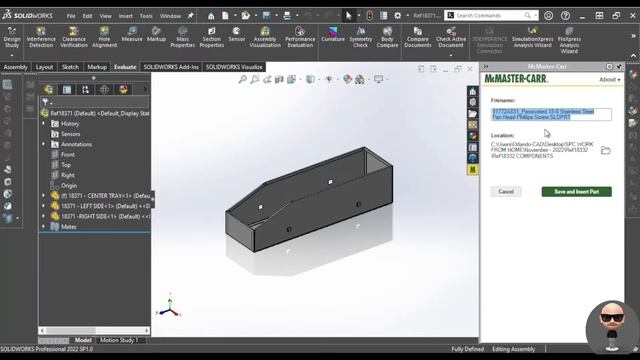The width and height of the screenshot is (640, 360).
Task: Expand the 18371 - CENTER TRAY component
Action: point(44,196)
